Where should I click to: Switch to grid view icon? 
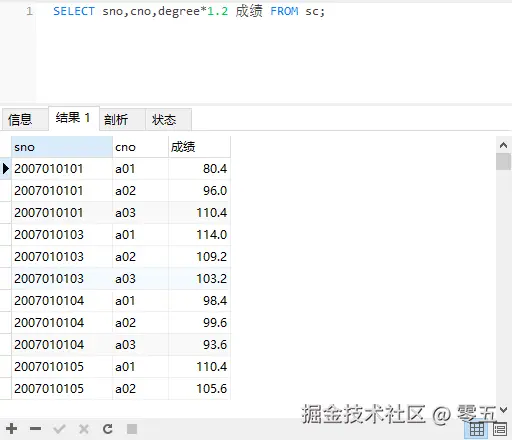477,429
